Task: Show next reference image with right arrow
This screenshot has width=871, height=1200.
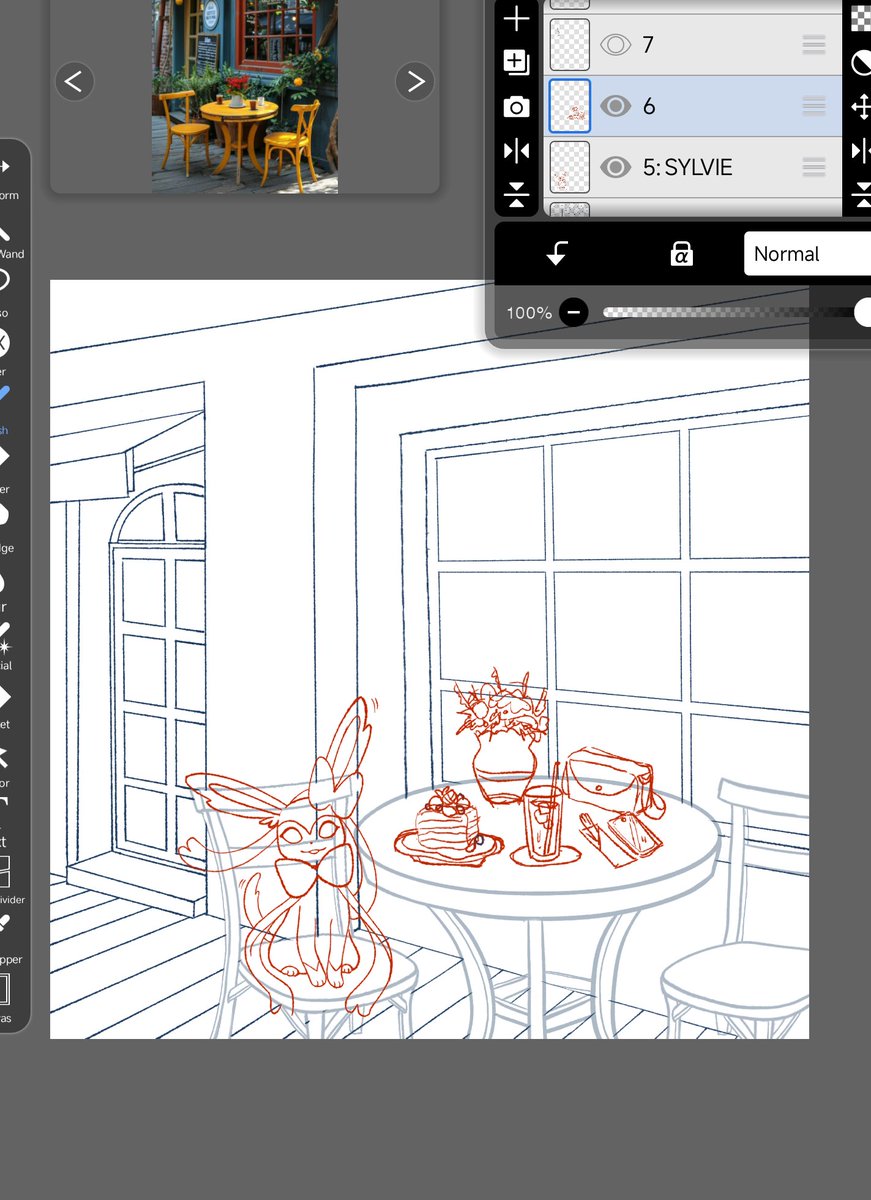Action: 415,81
